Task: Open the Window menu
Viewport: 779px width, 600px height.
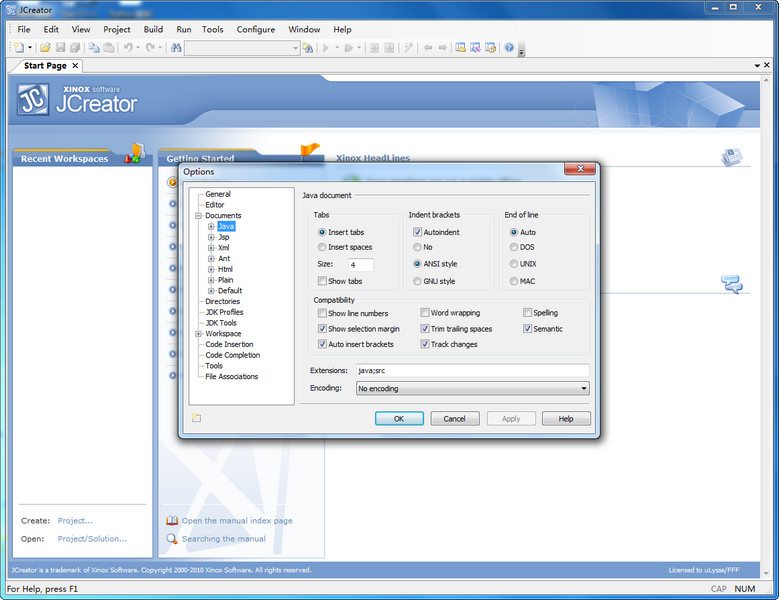Action: pos(304,29)
